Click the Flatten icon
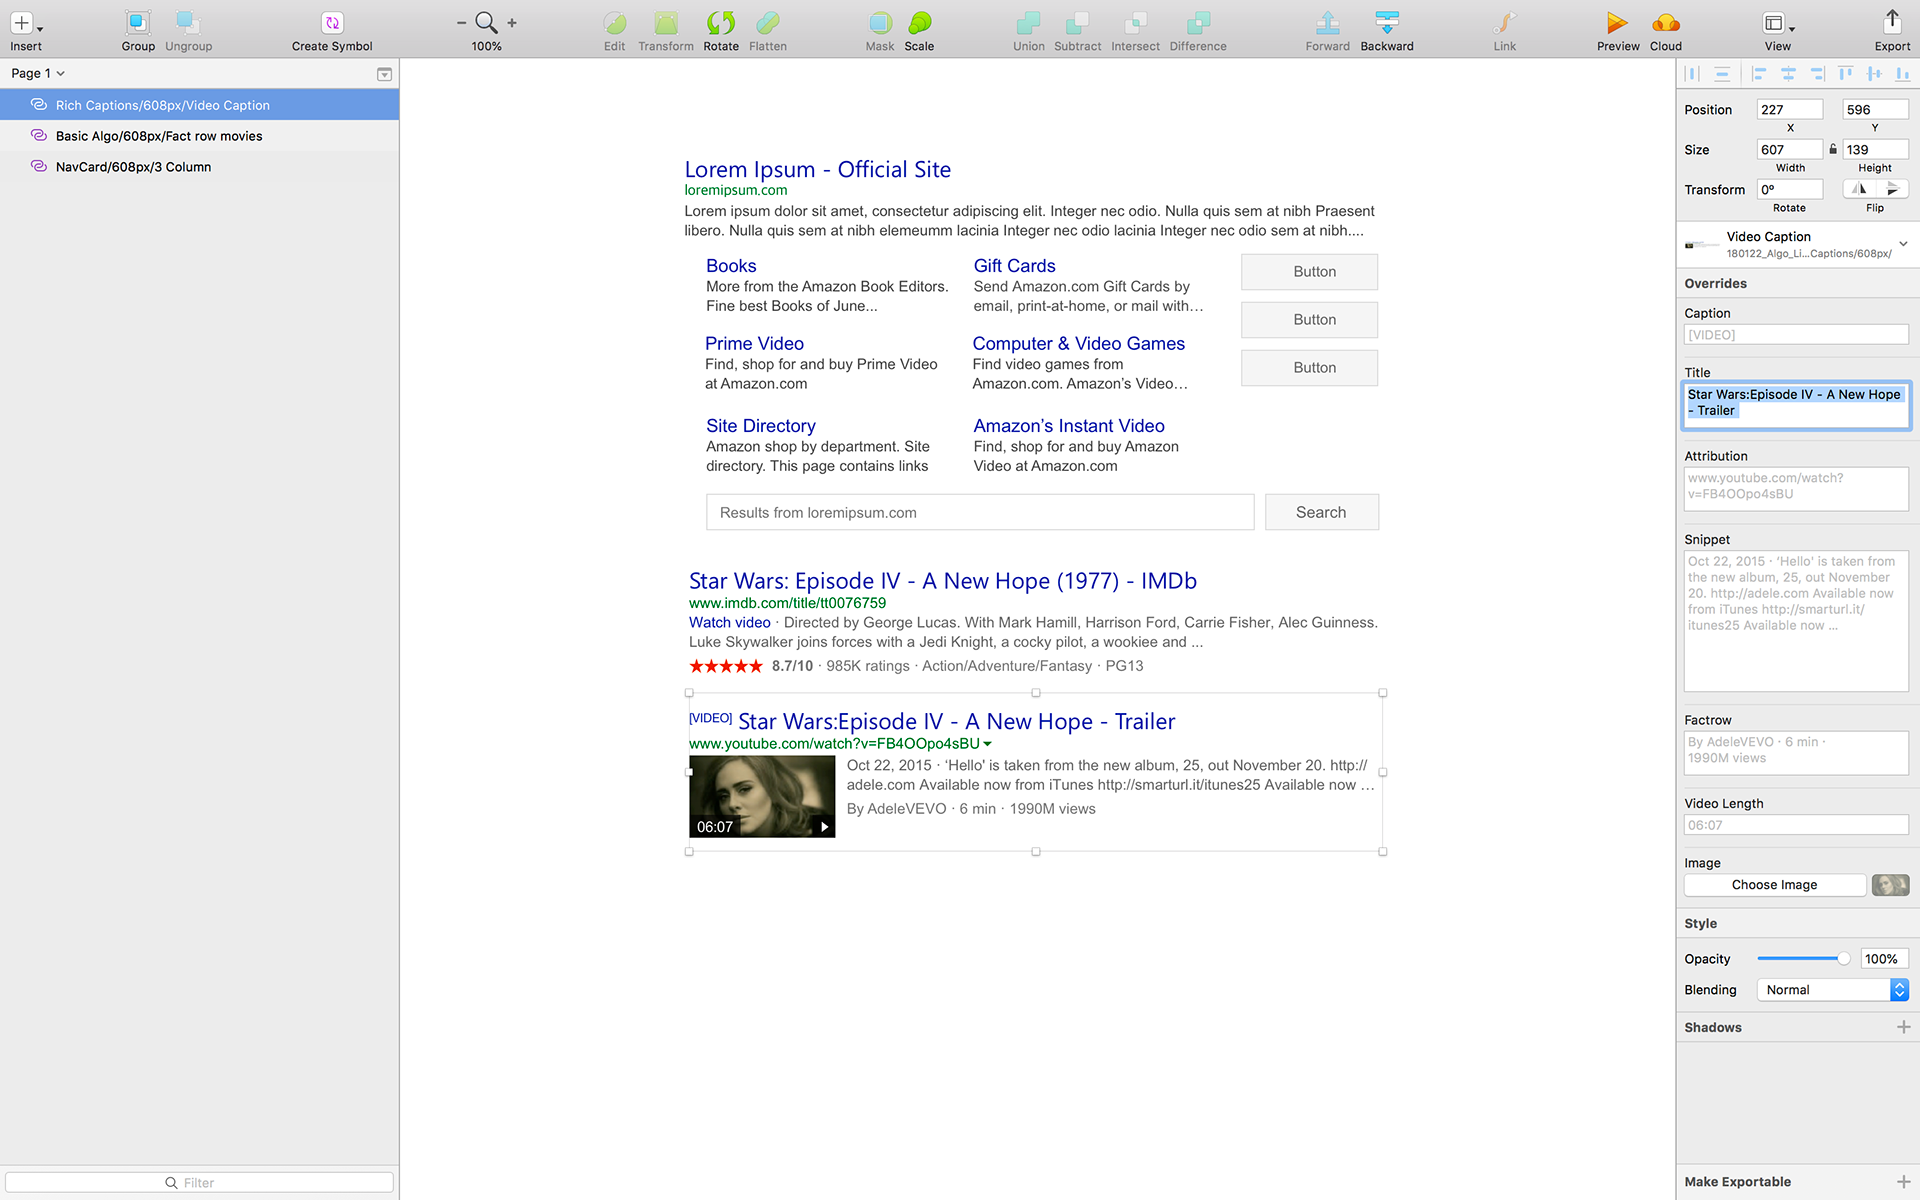The height and width of the screenshot is (1200, 1920). 768,23
